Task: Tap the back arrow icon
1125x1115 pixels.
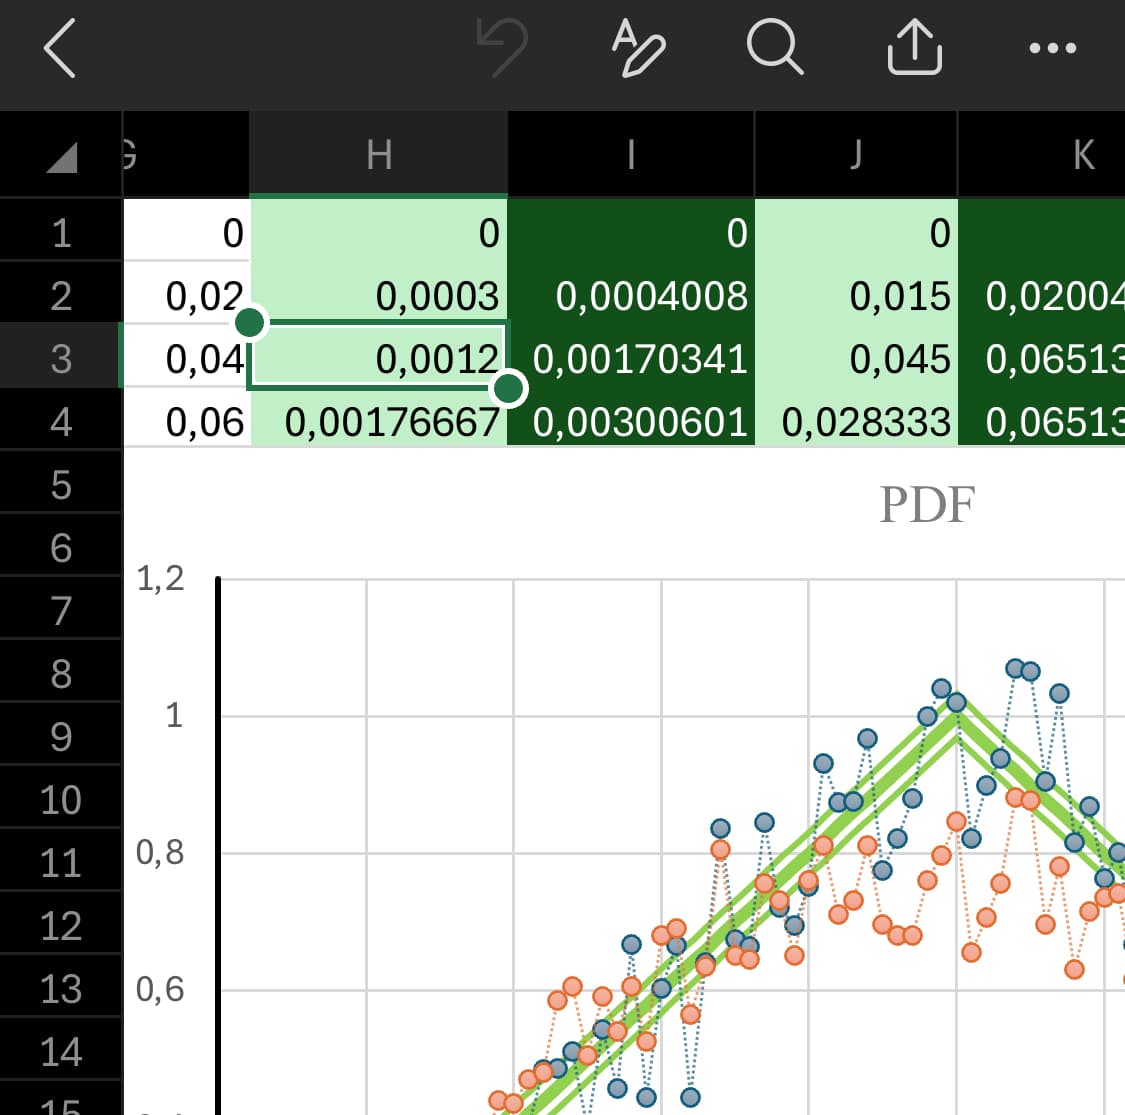Action: pos(60,48)
